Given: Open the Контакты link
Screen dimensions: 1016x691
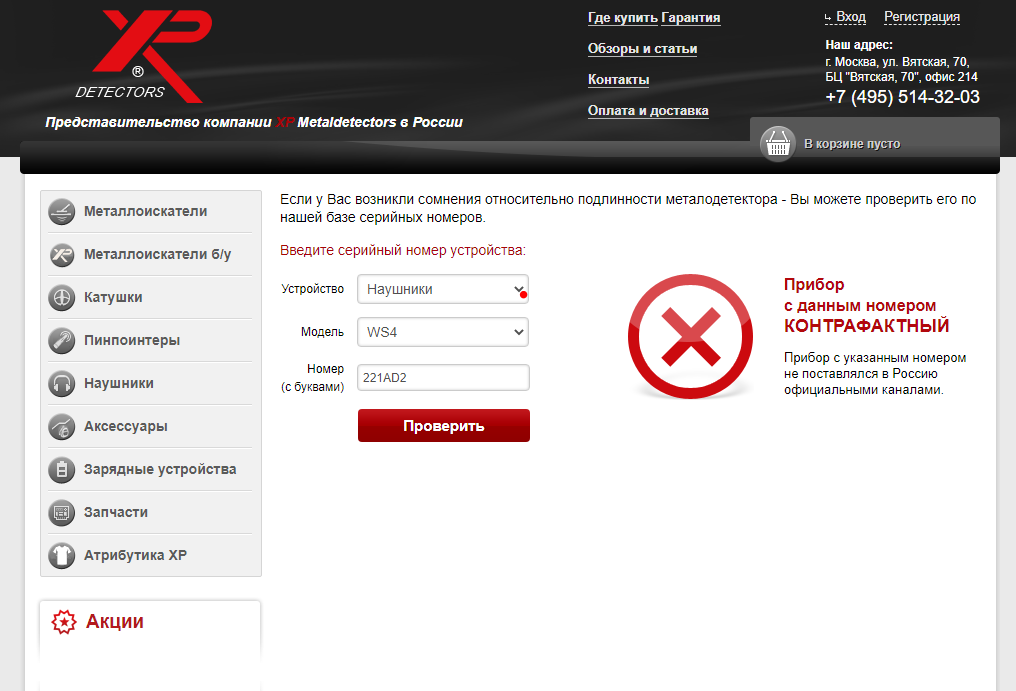Looking at the screenshot, I should click(618, 80).
